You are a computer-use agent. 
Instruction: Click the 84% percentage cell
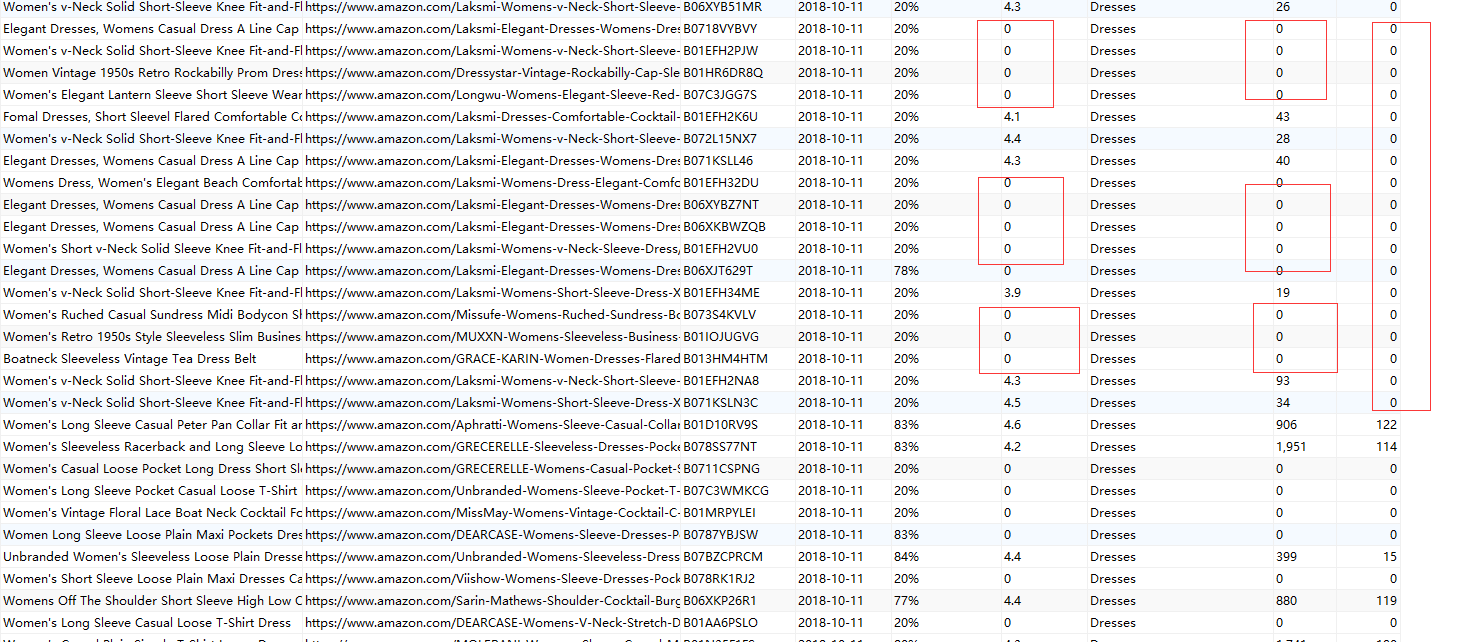coord(906,556)
